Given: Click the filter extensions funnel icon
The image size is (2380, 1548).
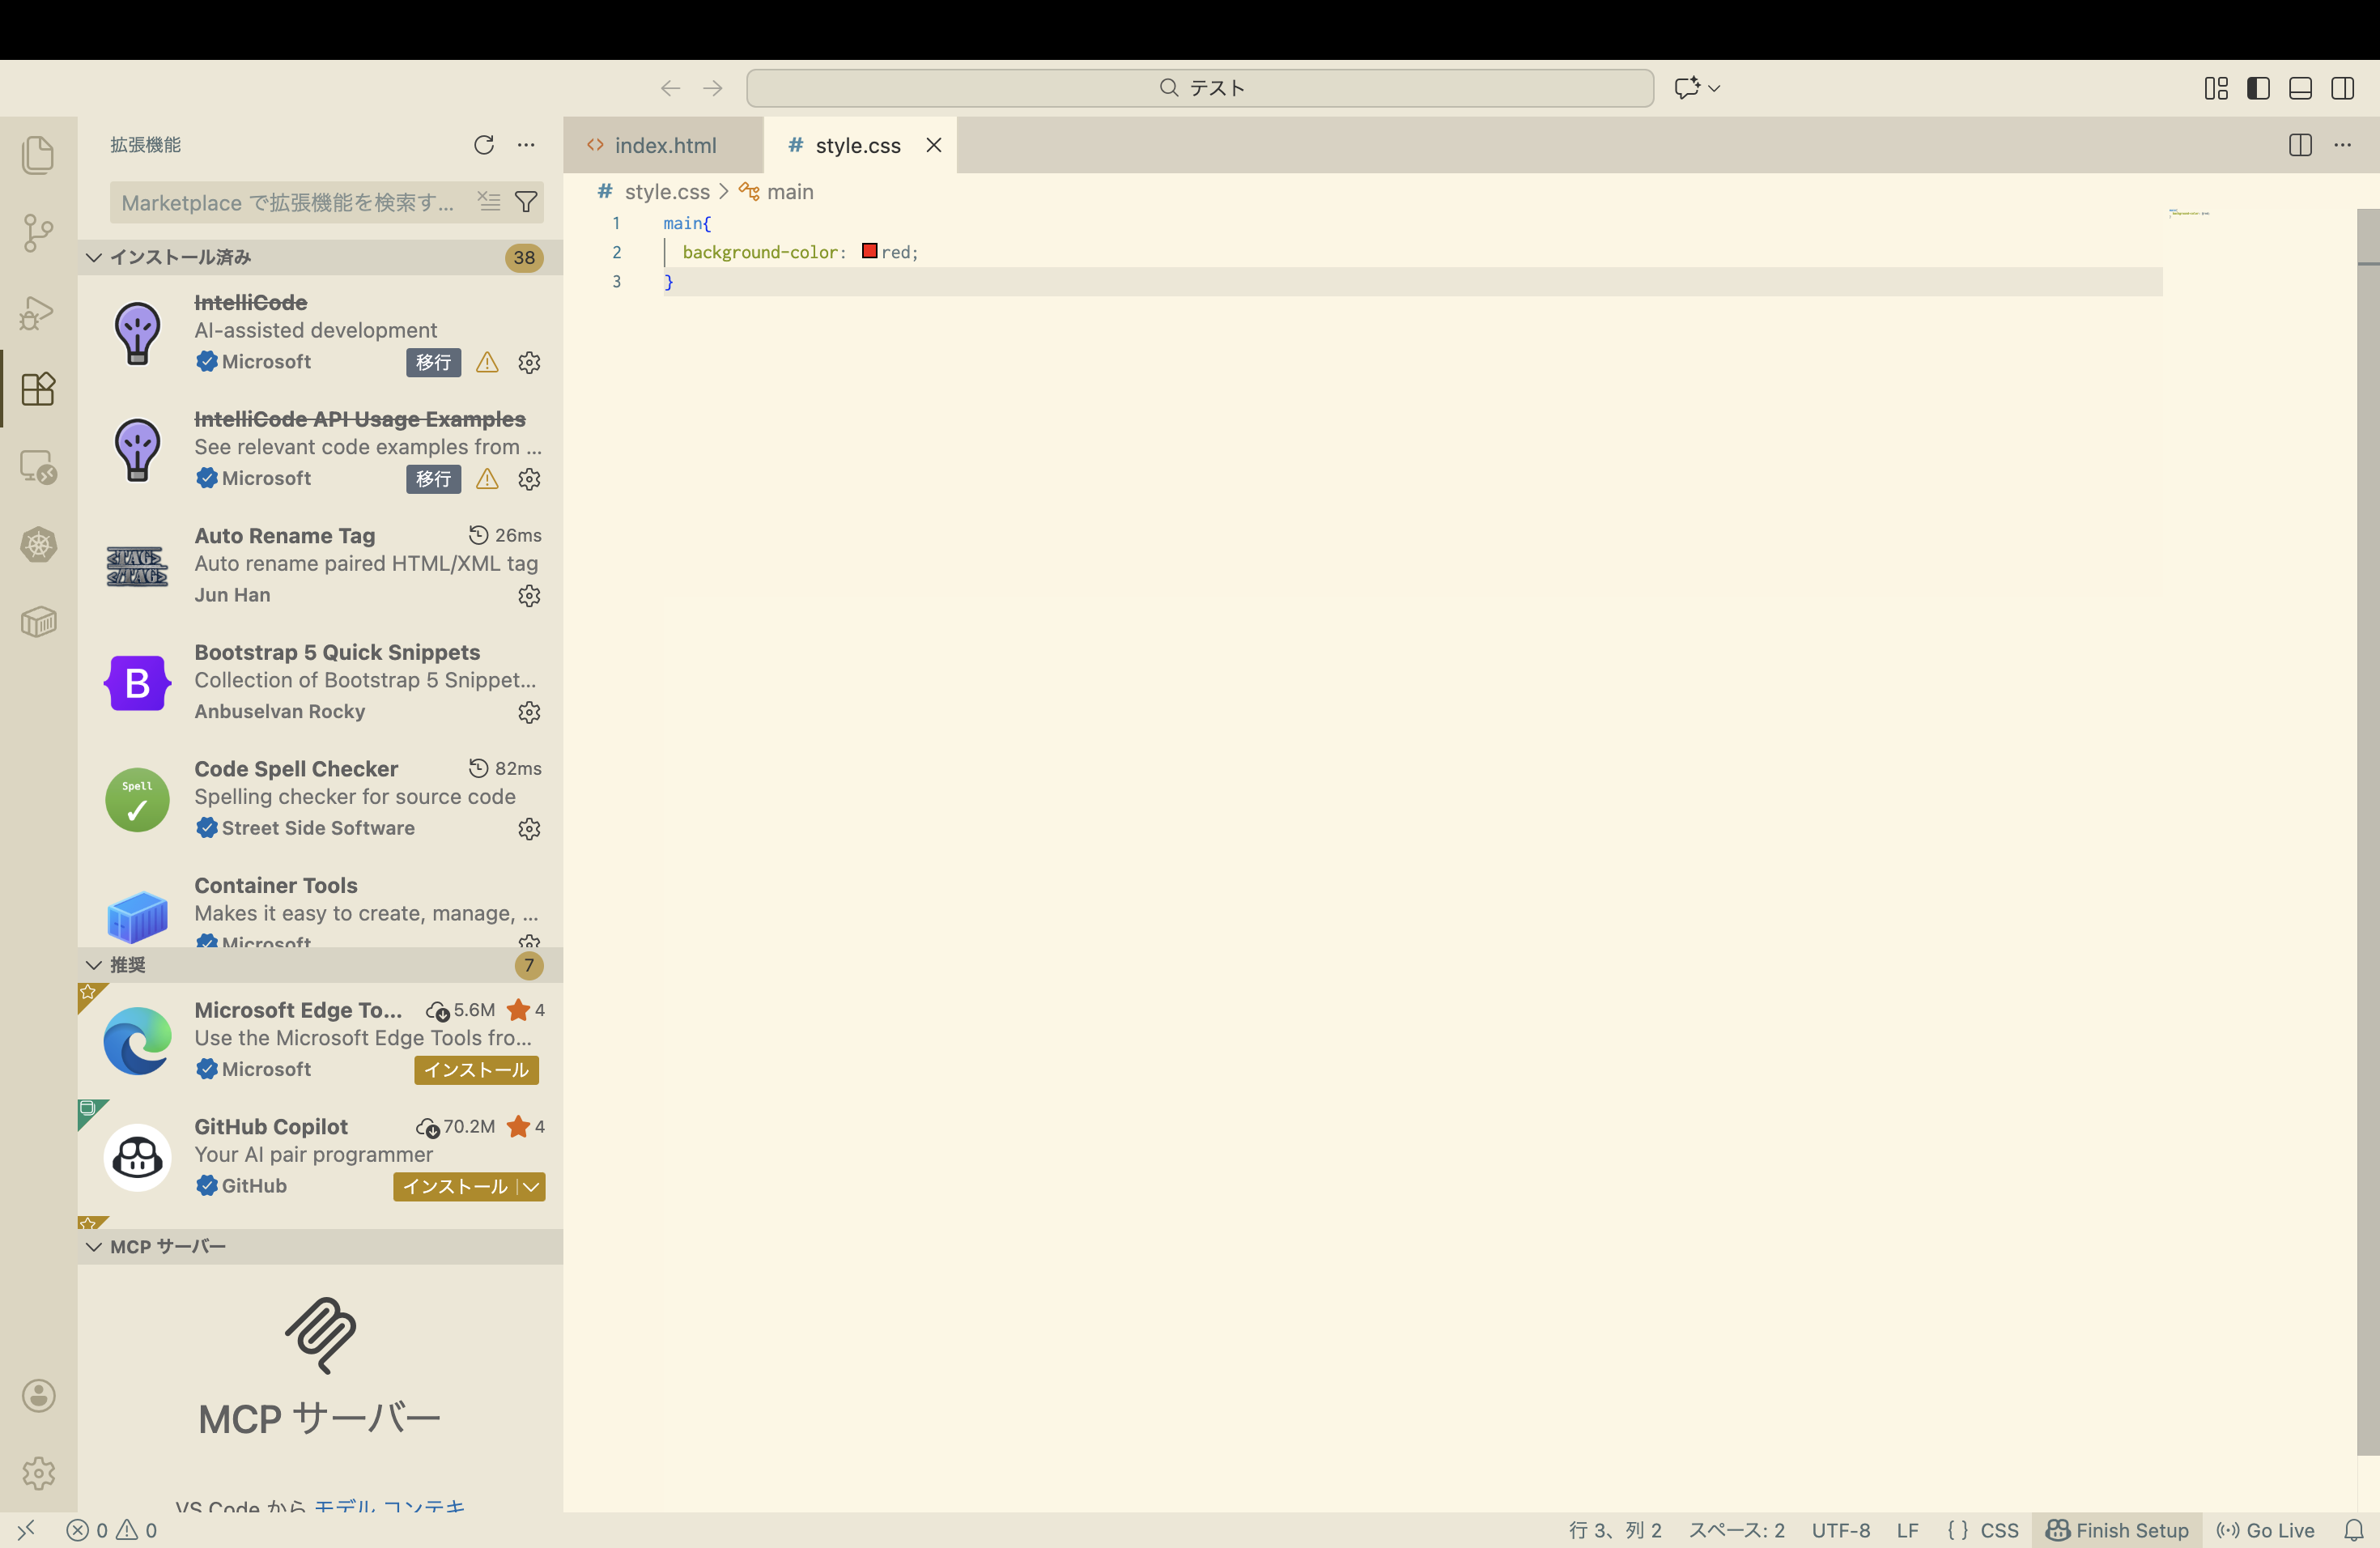Looking at the screenshot, I should click(526, 202).
